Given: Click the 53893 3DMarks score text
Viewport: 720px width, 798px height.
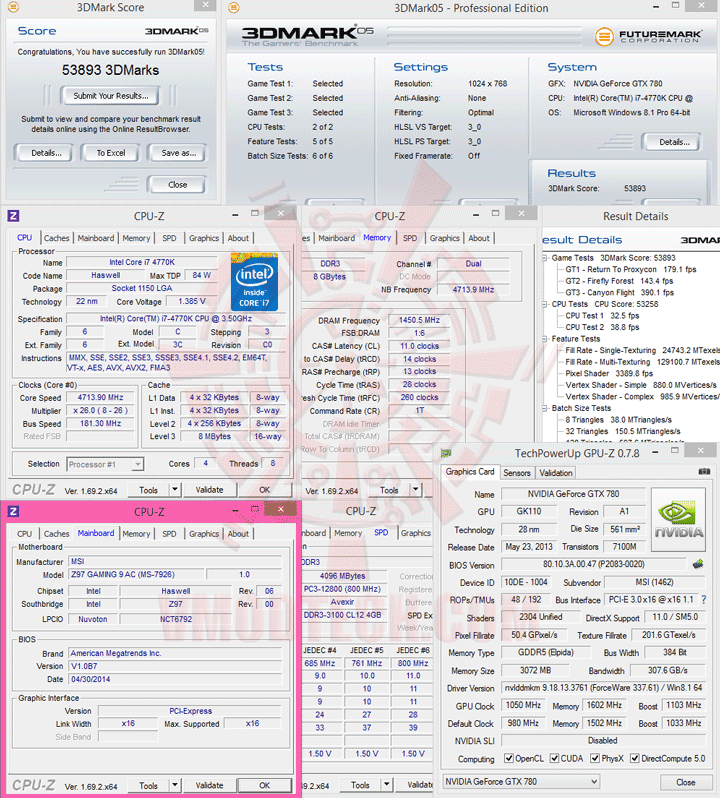Looking at the screenshot, I should coord(110,70).
